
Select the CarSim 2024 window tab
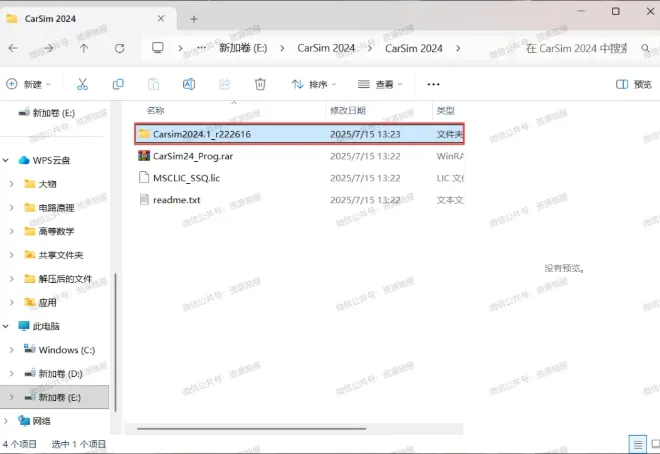[88, 19]
